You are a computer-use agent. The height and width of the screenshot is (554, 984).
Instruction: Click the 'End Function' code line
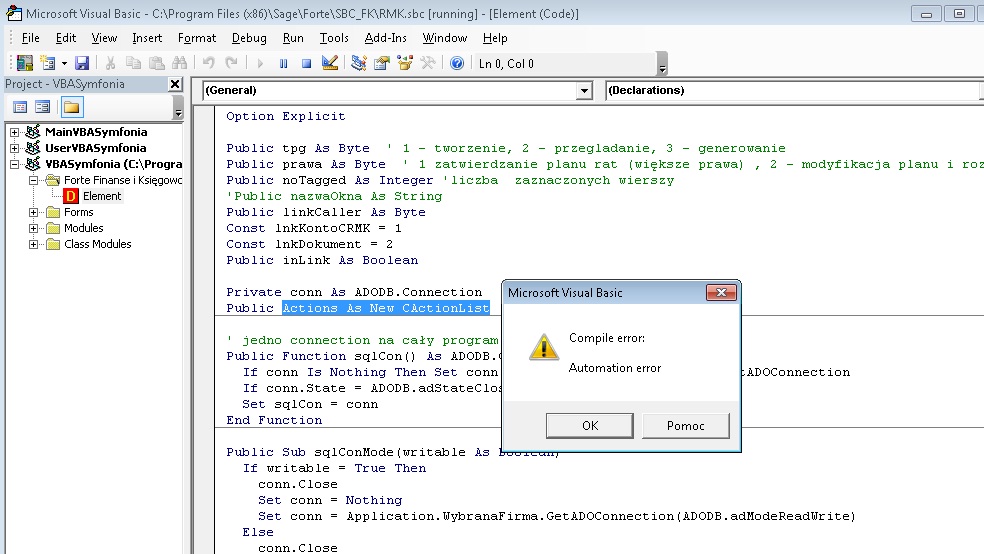tap(274, 420)
